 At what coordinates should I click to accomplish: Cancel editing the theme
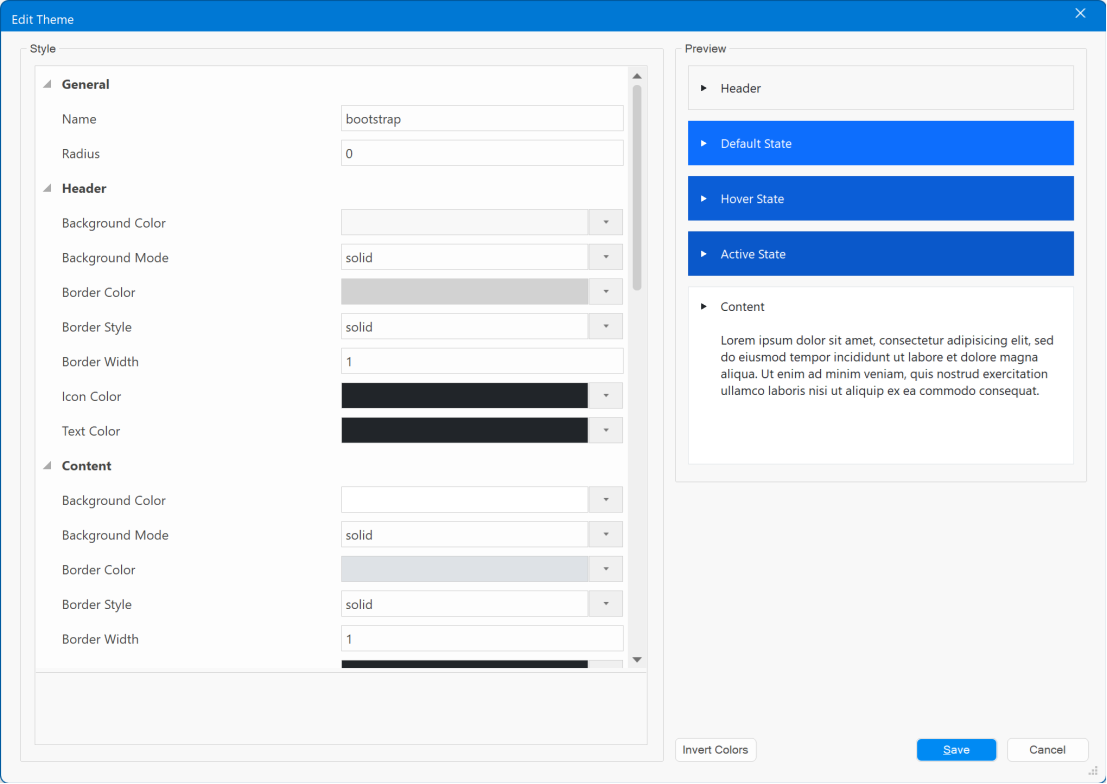click(x=1047, y=749)
